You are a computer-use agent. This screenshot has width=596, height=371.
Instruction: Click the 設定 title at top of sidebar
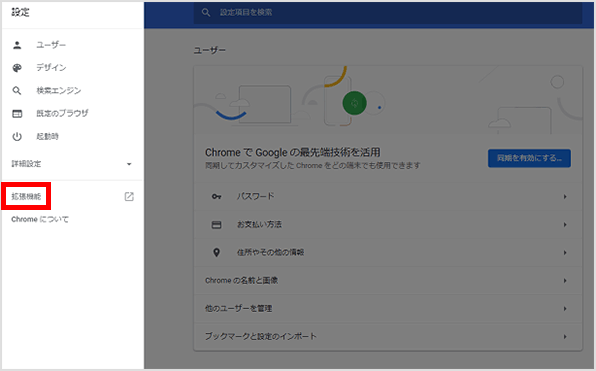point(20,12)
